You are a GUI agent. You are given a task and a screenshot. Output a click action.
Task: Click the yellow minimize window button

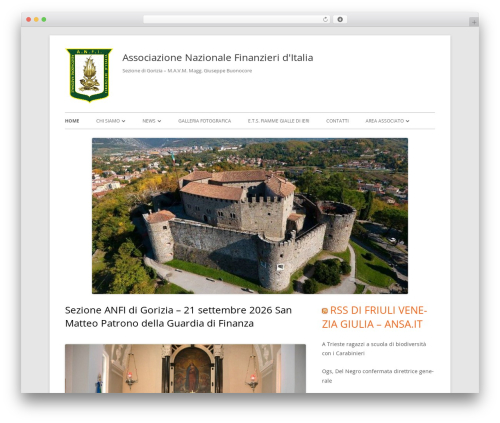36,20
